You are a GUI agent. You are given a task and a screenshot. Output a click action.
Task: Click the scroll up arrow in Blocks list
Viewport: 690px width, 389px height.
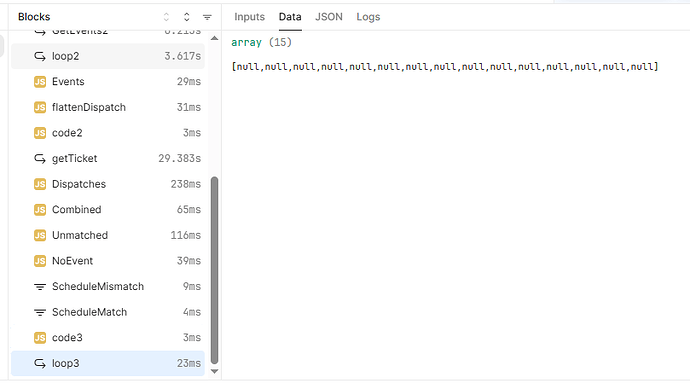(214, 38)
